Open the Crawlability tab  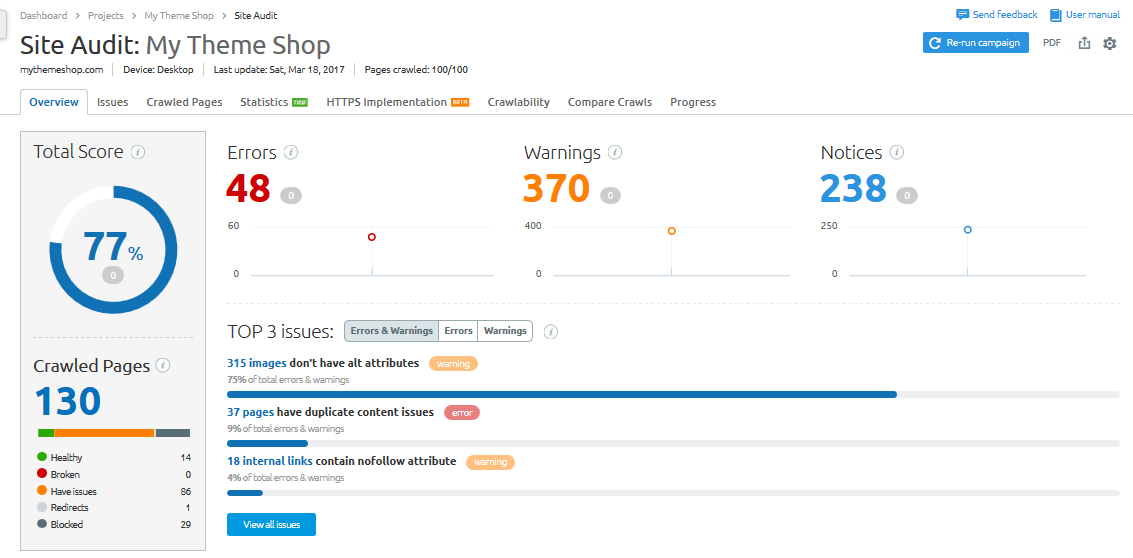pos(519,102)
